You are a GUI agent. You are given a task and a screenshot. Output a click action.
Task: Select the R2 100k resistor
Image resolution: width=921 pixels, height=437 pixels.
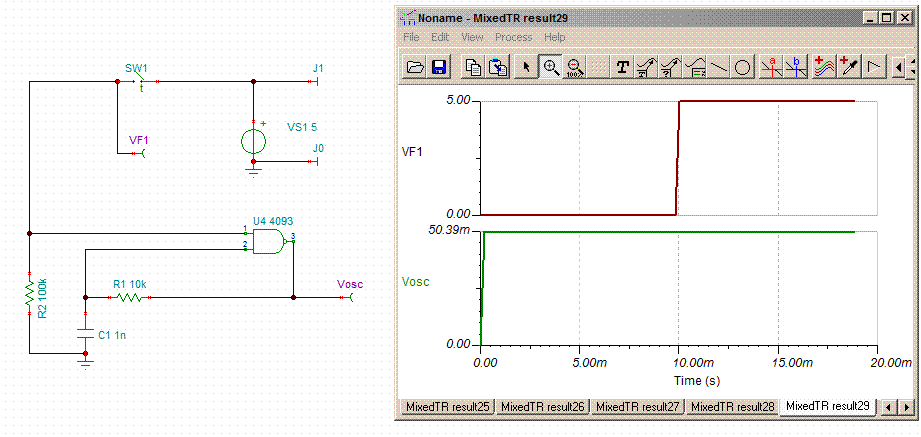(x=29, y=294)
